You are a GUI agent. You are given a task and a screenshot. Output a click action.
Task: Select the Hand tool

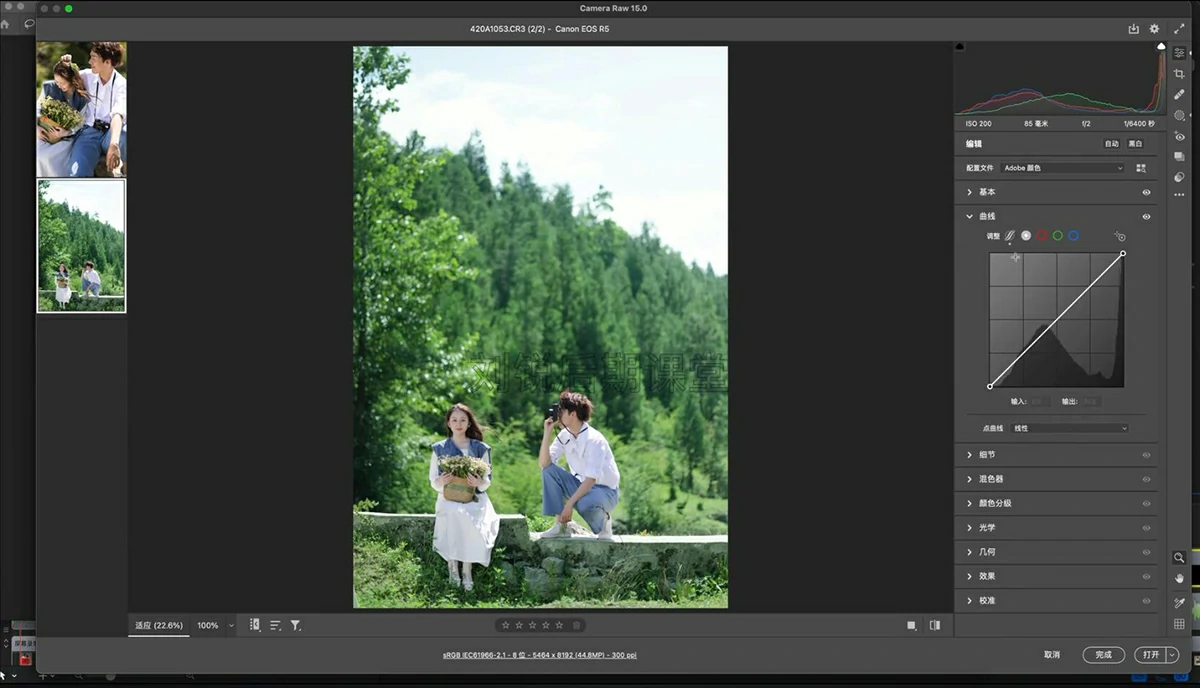coord(1180,578)
